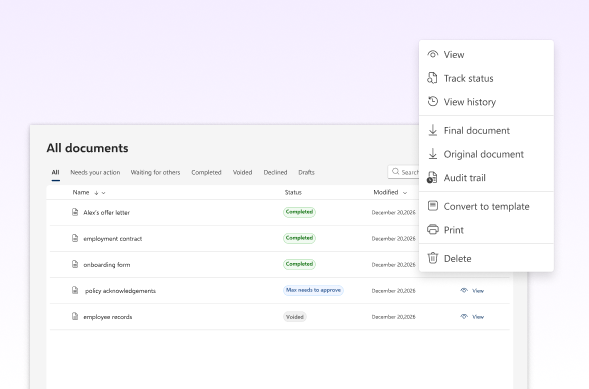Open Audit trail menu entry
Viewport: 589px width, 389px height.
(486, 178)
